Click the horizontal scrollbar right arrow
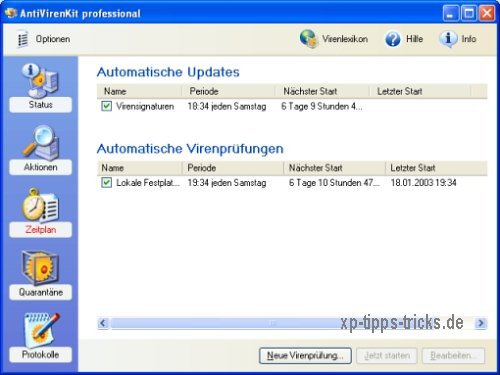The height and width of the screenshot is (375, 500). tap(481, 323)
